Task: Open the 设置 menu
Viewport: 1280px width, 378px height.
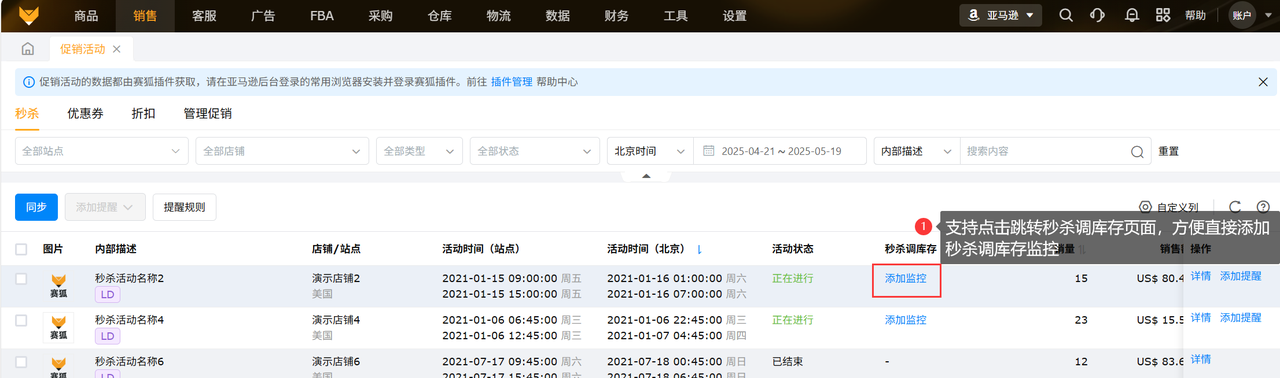Action: coord(735,16)
